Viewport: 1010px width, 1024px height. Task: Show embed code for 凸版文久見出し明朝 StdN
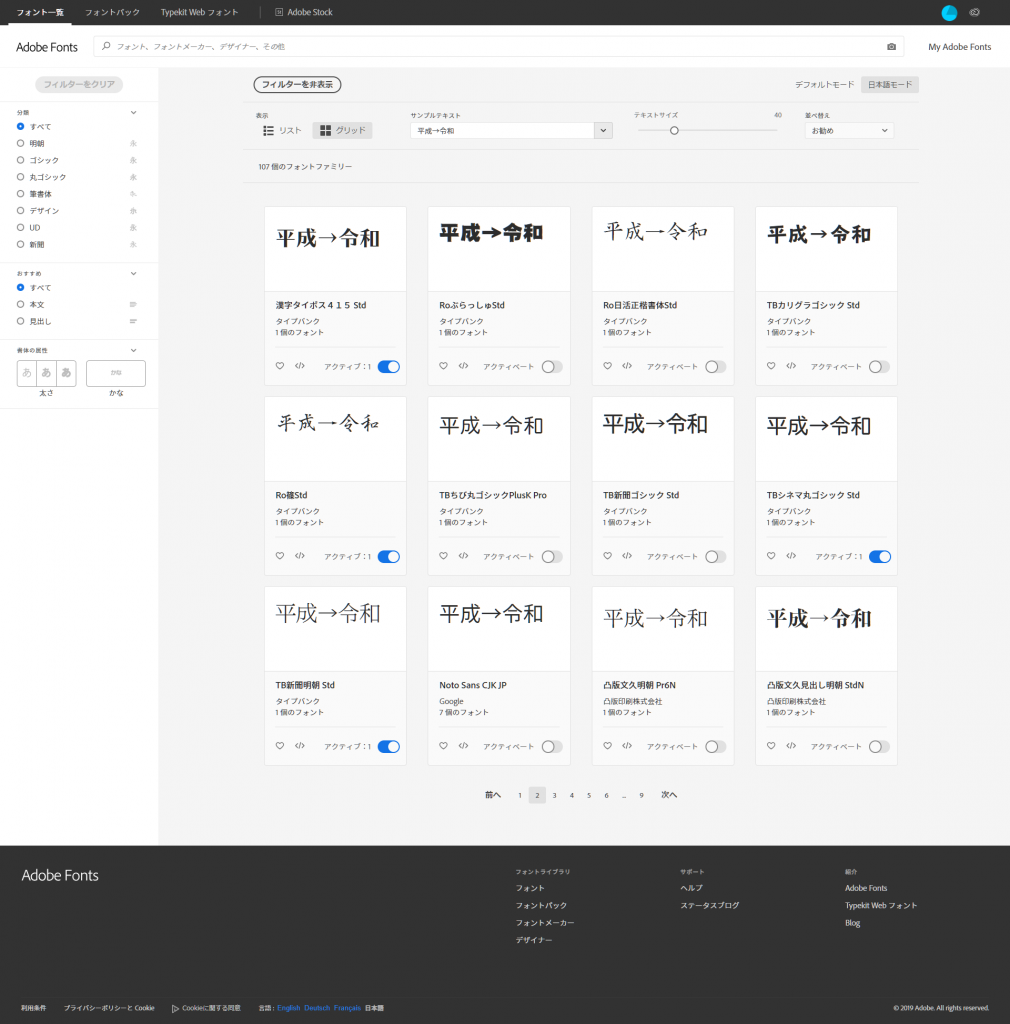(791, 746)
